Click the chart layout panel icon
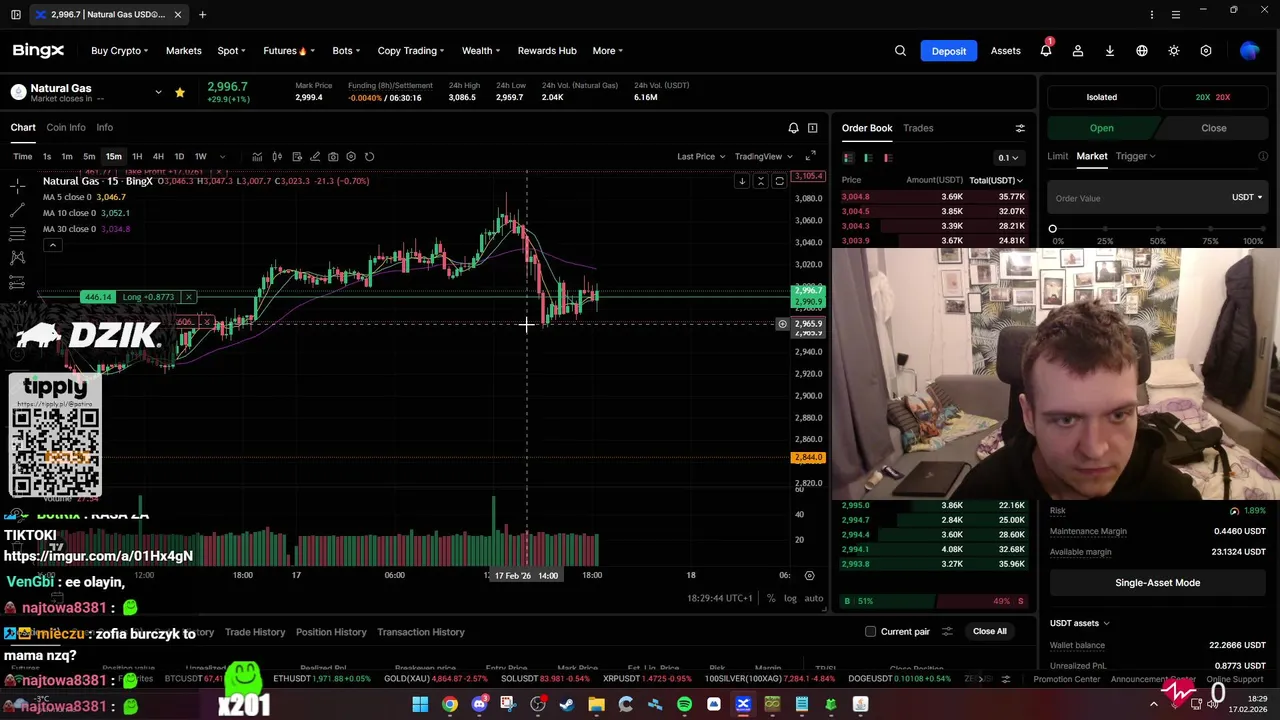1280x720 pixels. click(812, 128)
